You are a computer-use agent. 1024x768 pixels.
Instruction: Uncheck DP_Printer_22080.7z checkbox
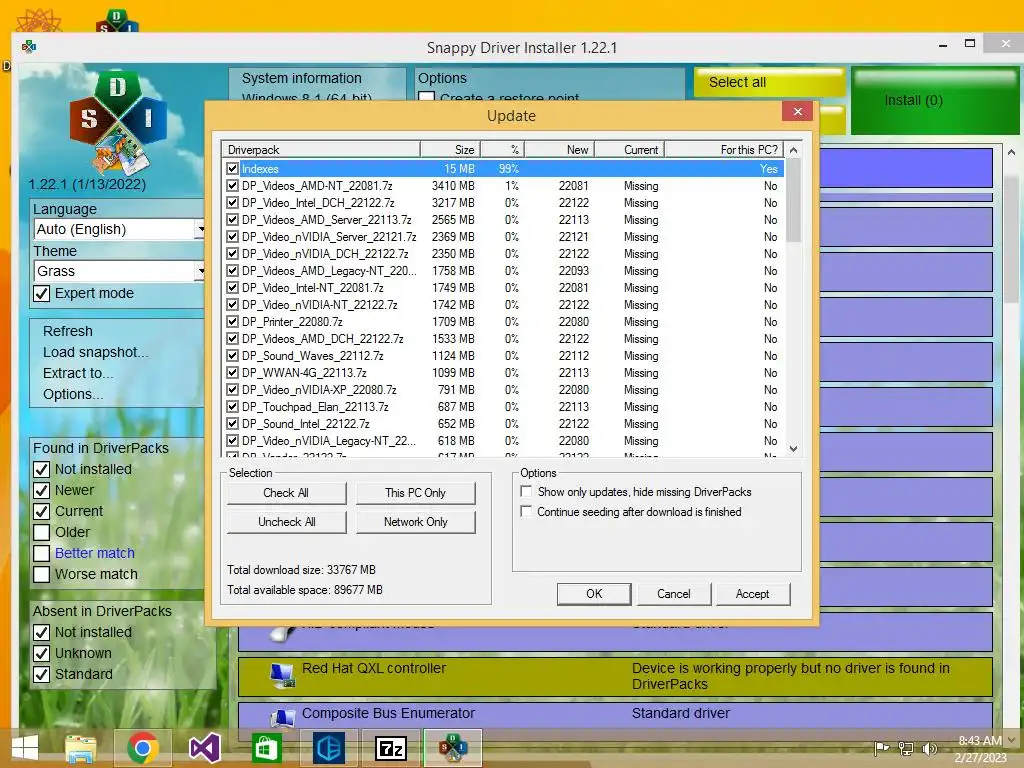(232, 321)
